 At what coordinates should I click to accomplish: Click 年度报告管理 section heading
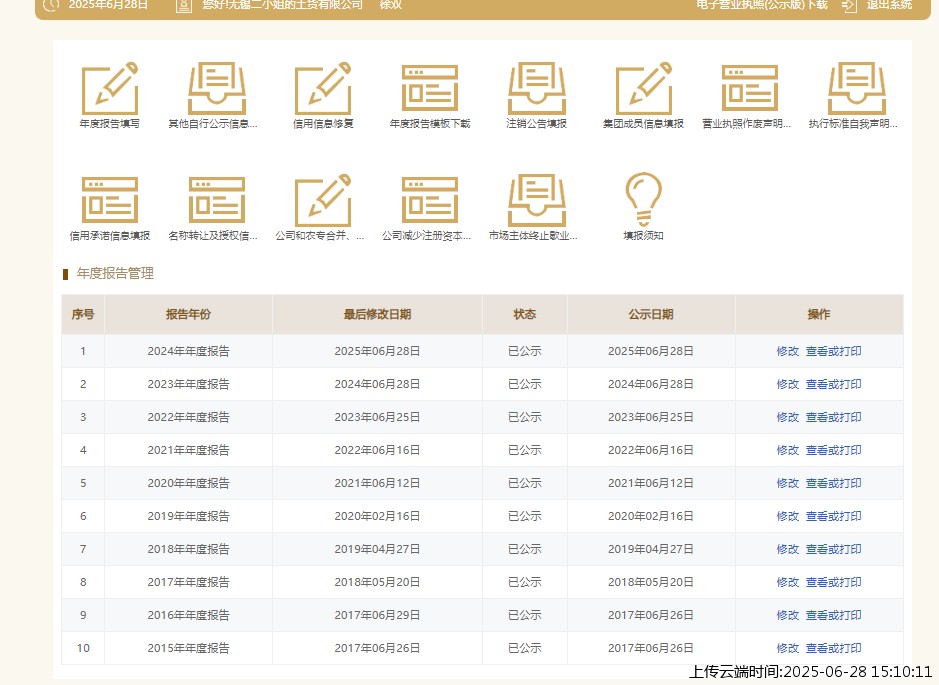(115, 274)
